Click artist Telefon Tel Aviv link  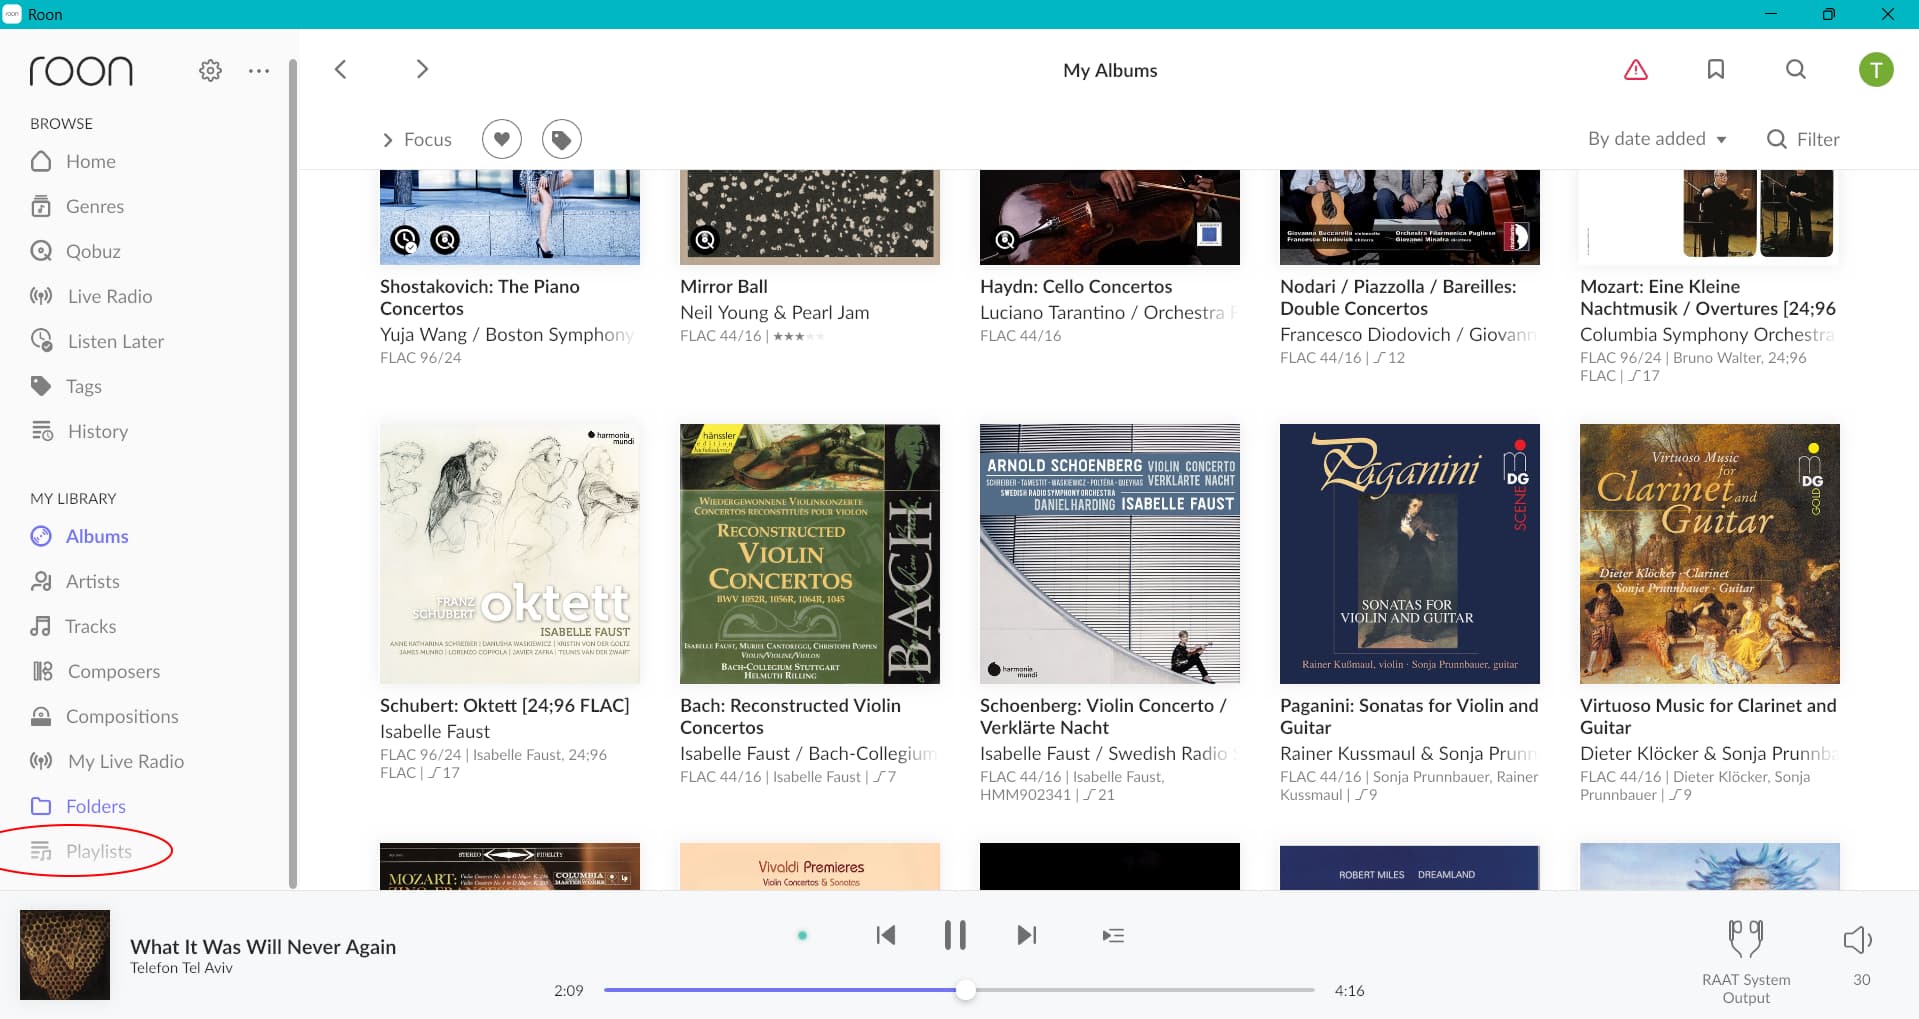[181, 968]
